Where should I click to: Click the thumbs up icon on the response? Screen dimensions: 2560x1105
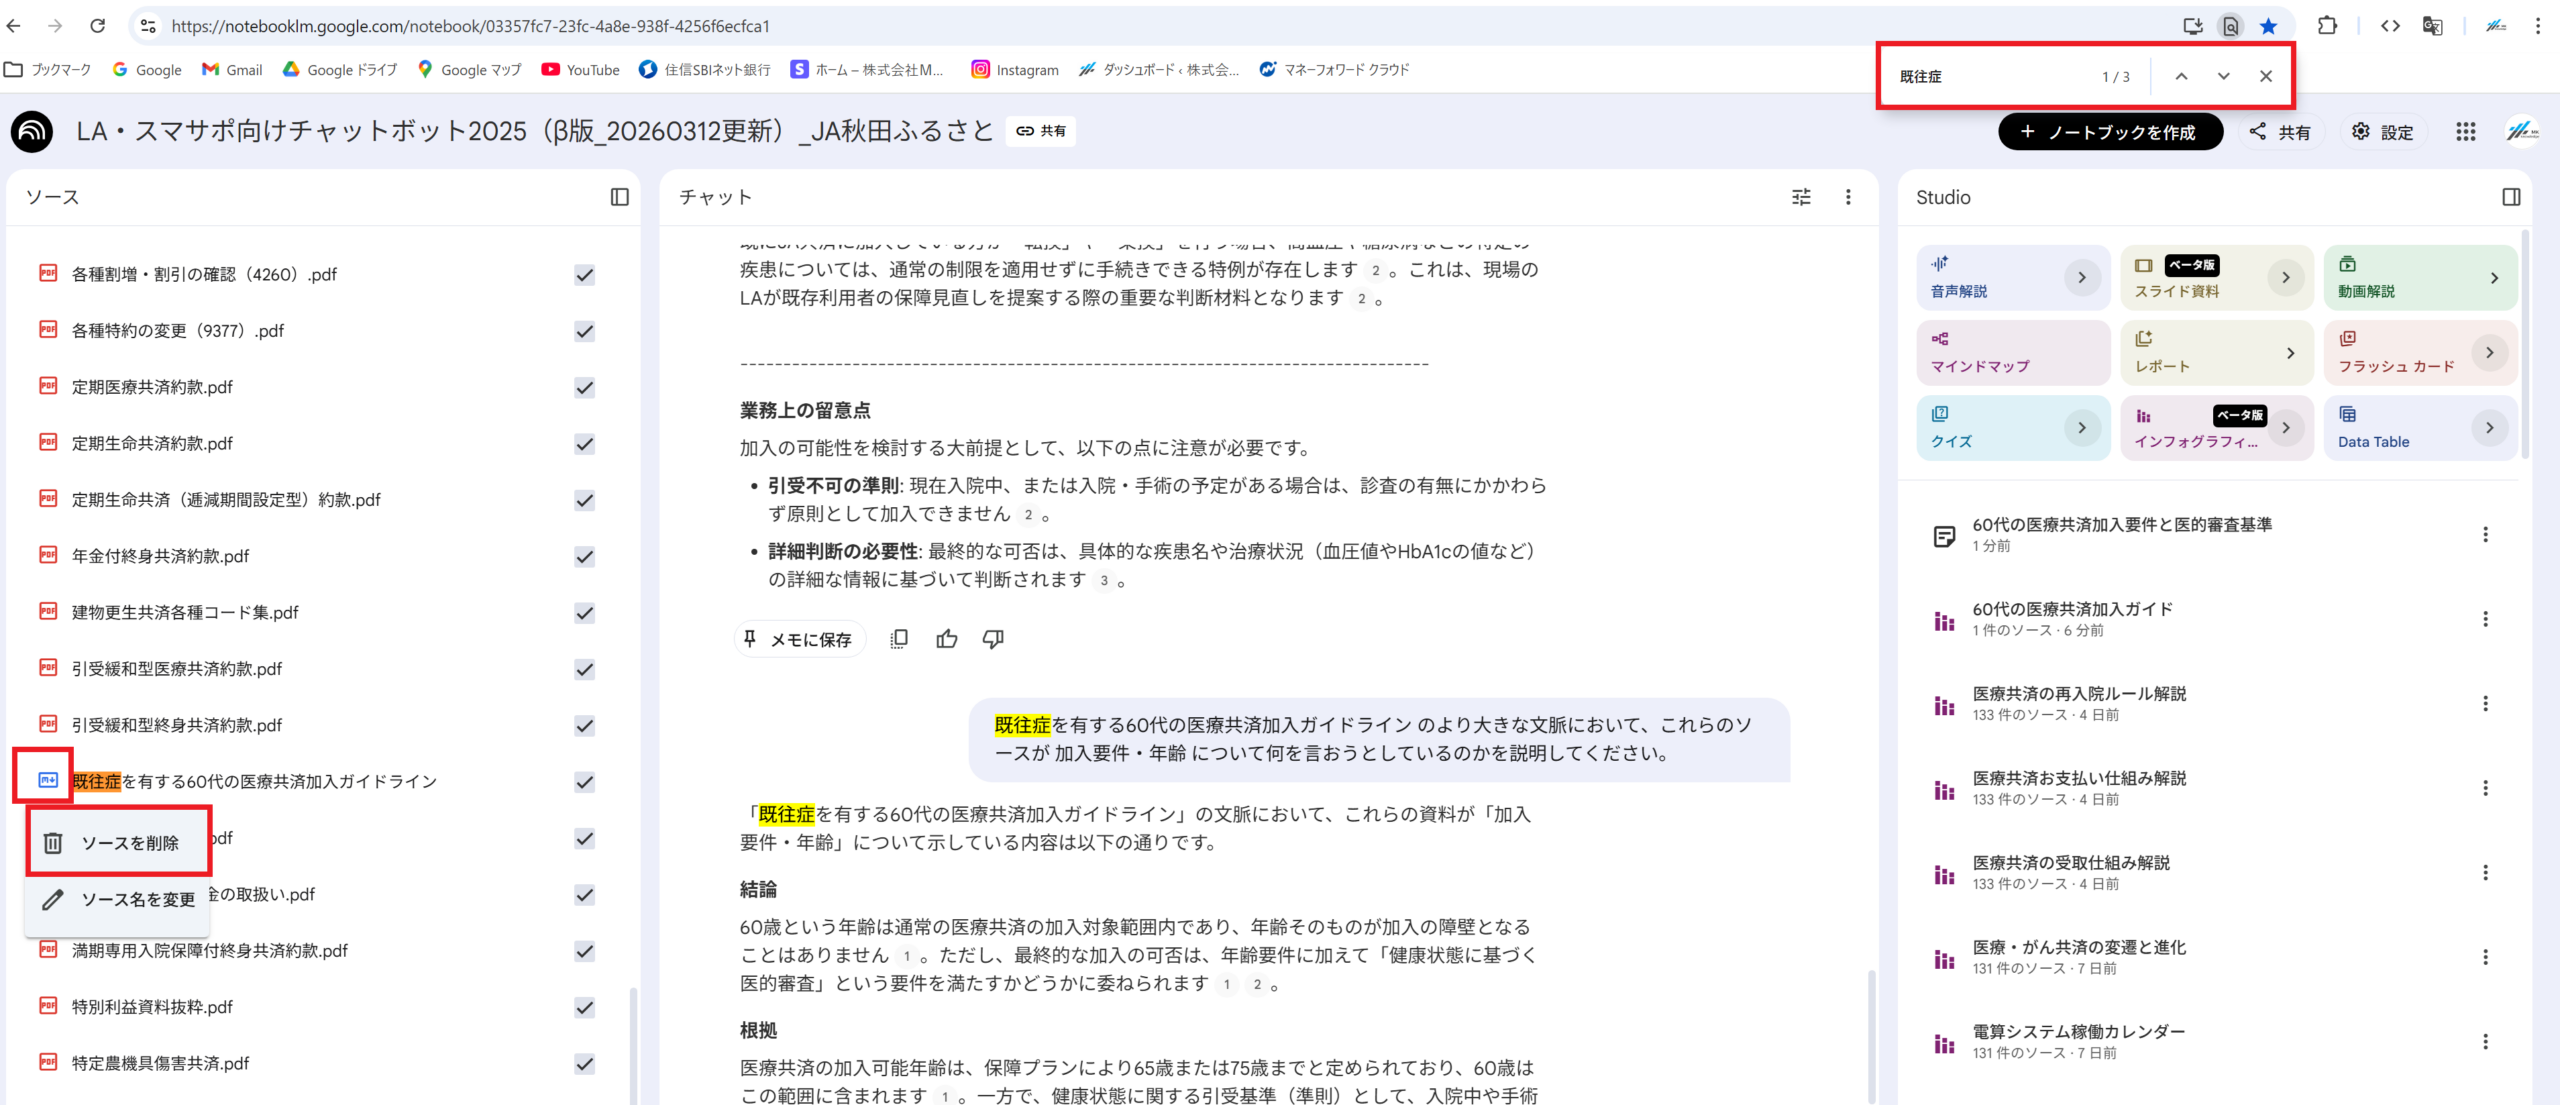pyautogui.click(x=946, y=639)
